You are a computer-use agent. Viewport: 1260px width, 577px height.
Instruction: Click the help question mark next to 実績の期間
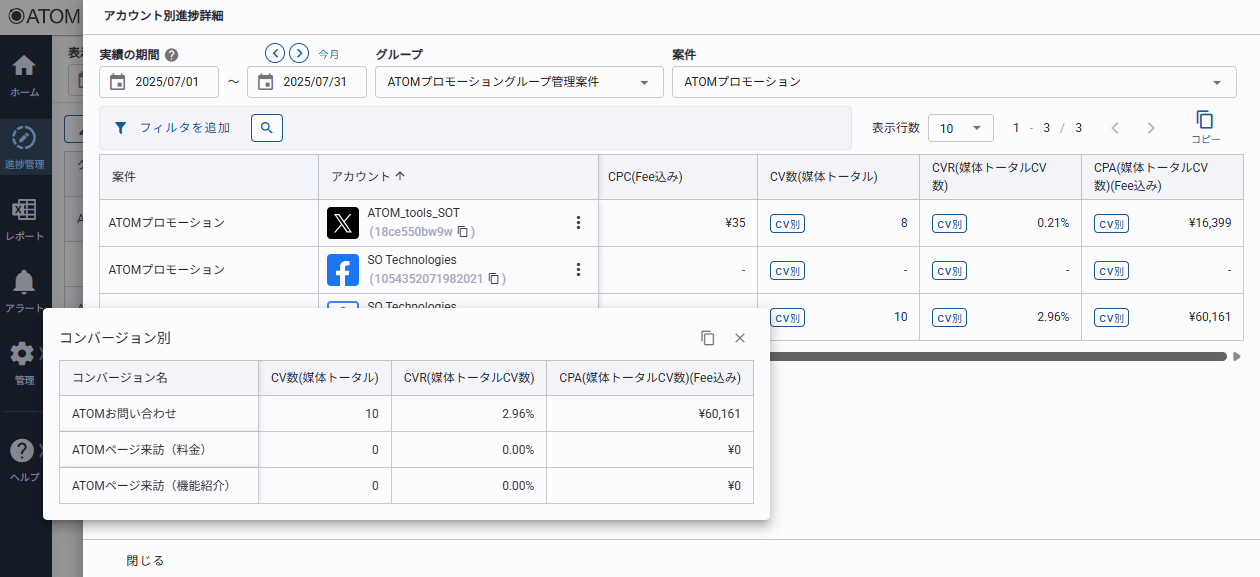click(x=172, y=55)
